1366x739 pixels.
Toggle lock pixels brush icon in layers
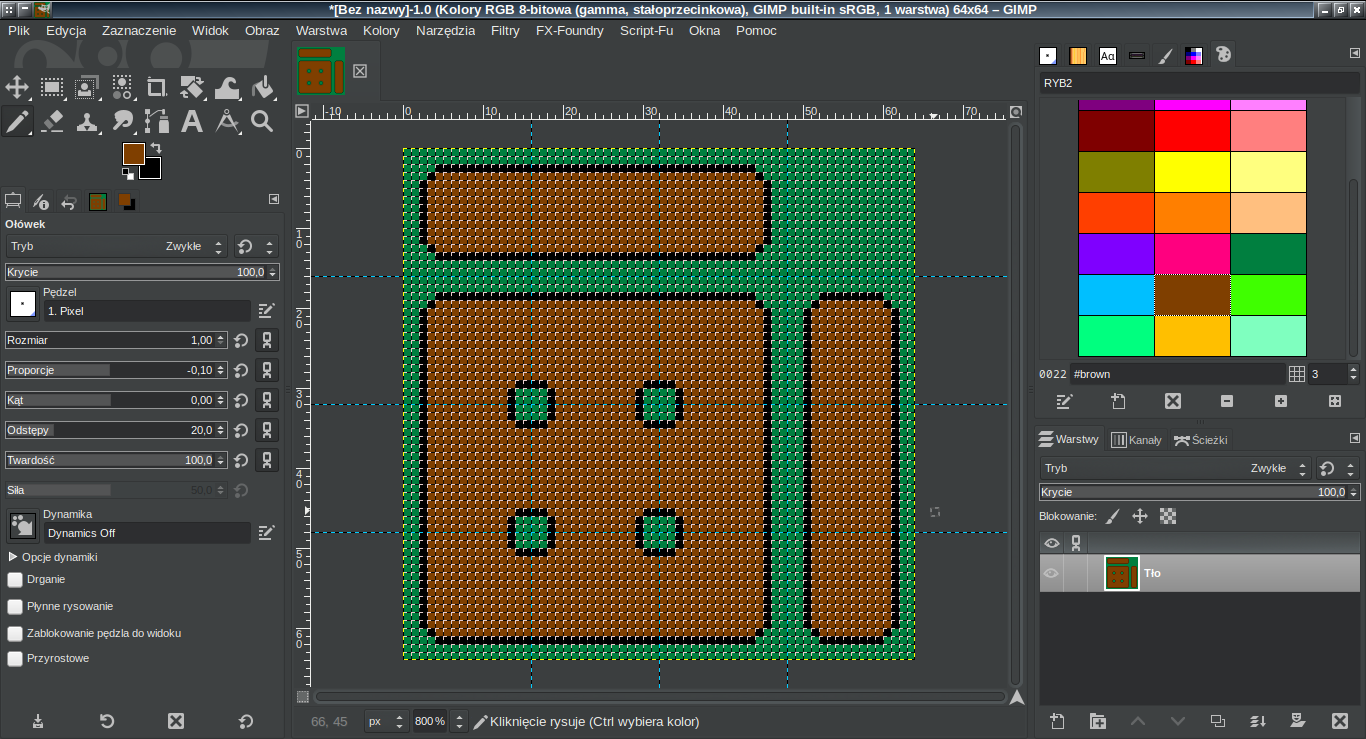pyautogui.click(x=1113, y=516)
